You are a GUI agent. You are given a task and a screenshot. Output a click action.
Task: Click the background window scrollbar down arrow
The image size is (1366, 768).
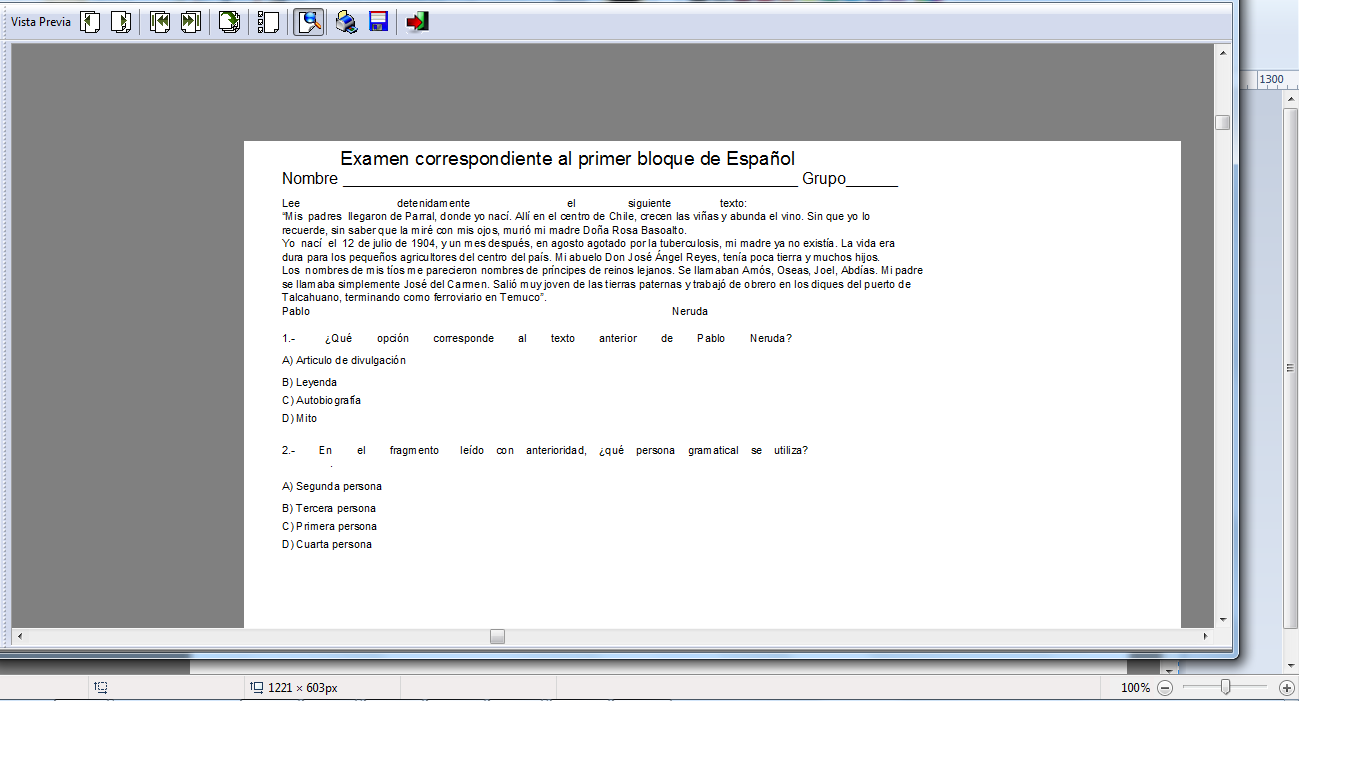coord(1291,666)
